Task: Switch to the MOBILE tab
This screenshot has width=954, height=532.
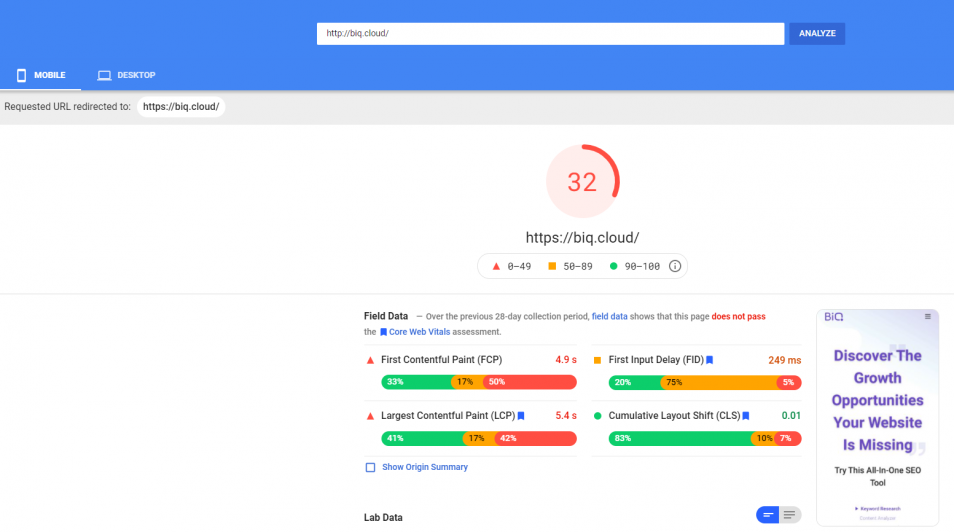Action: [41, 75]
